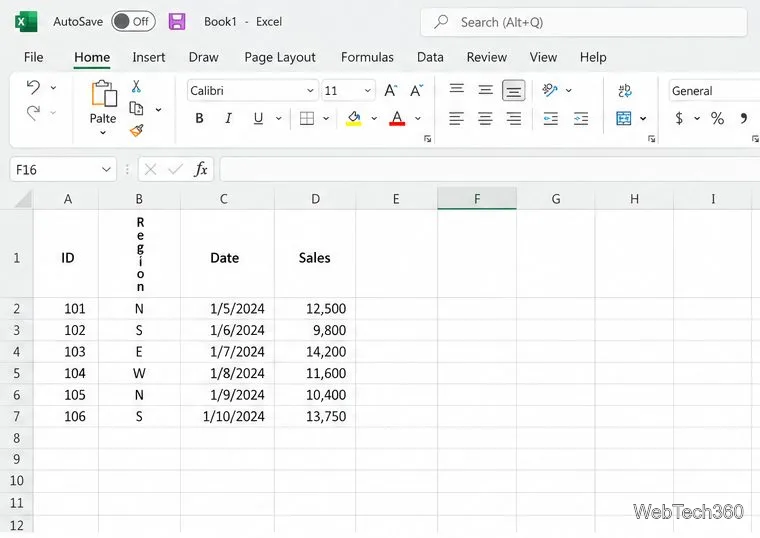Select the Format Painter brush
Image resolution: width=760 pixels, height=538 pixels.
[137, 130]
